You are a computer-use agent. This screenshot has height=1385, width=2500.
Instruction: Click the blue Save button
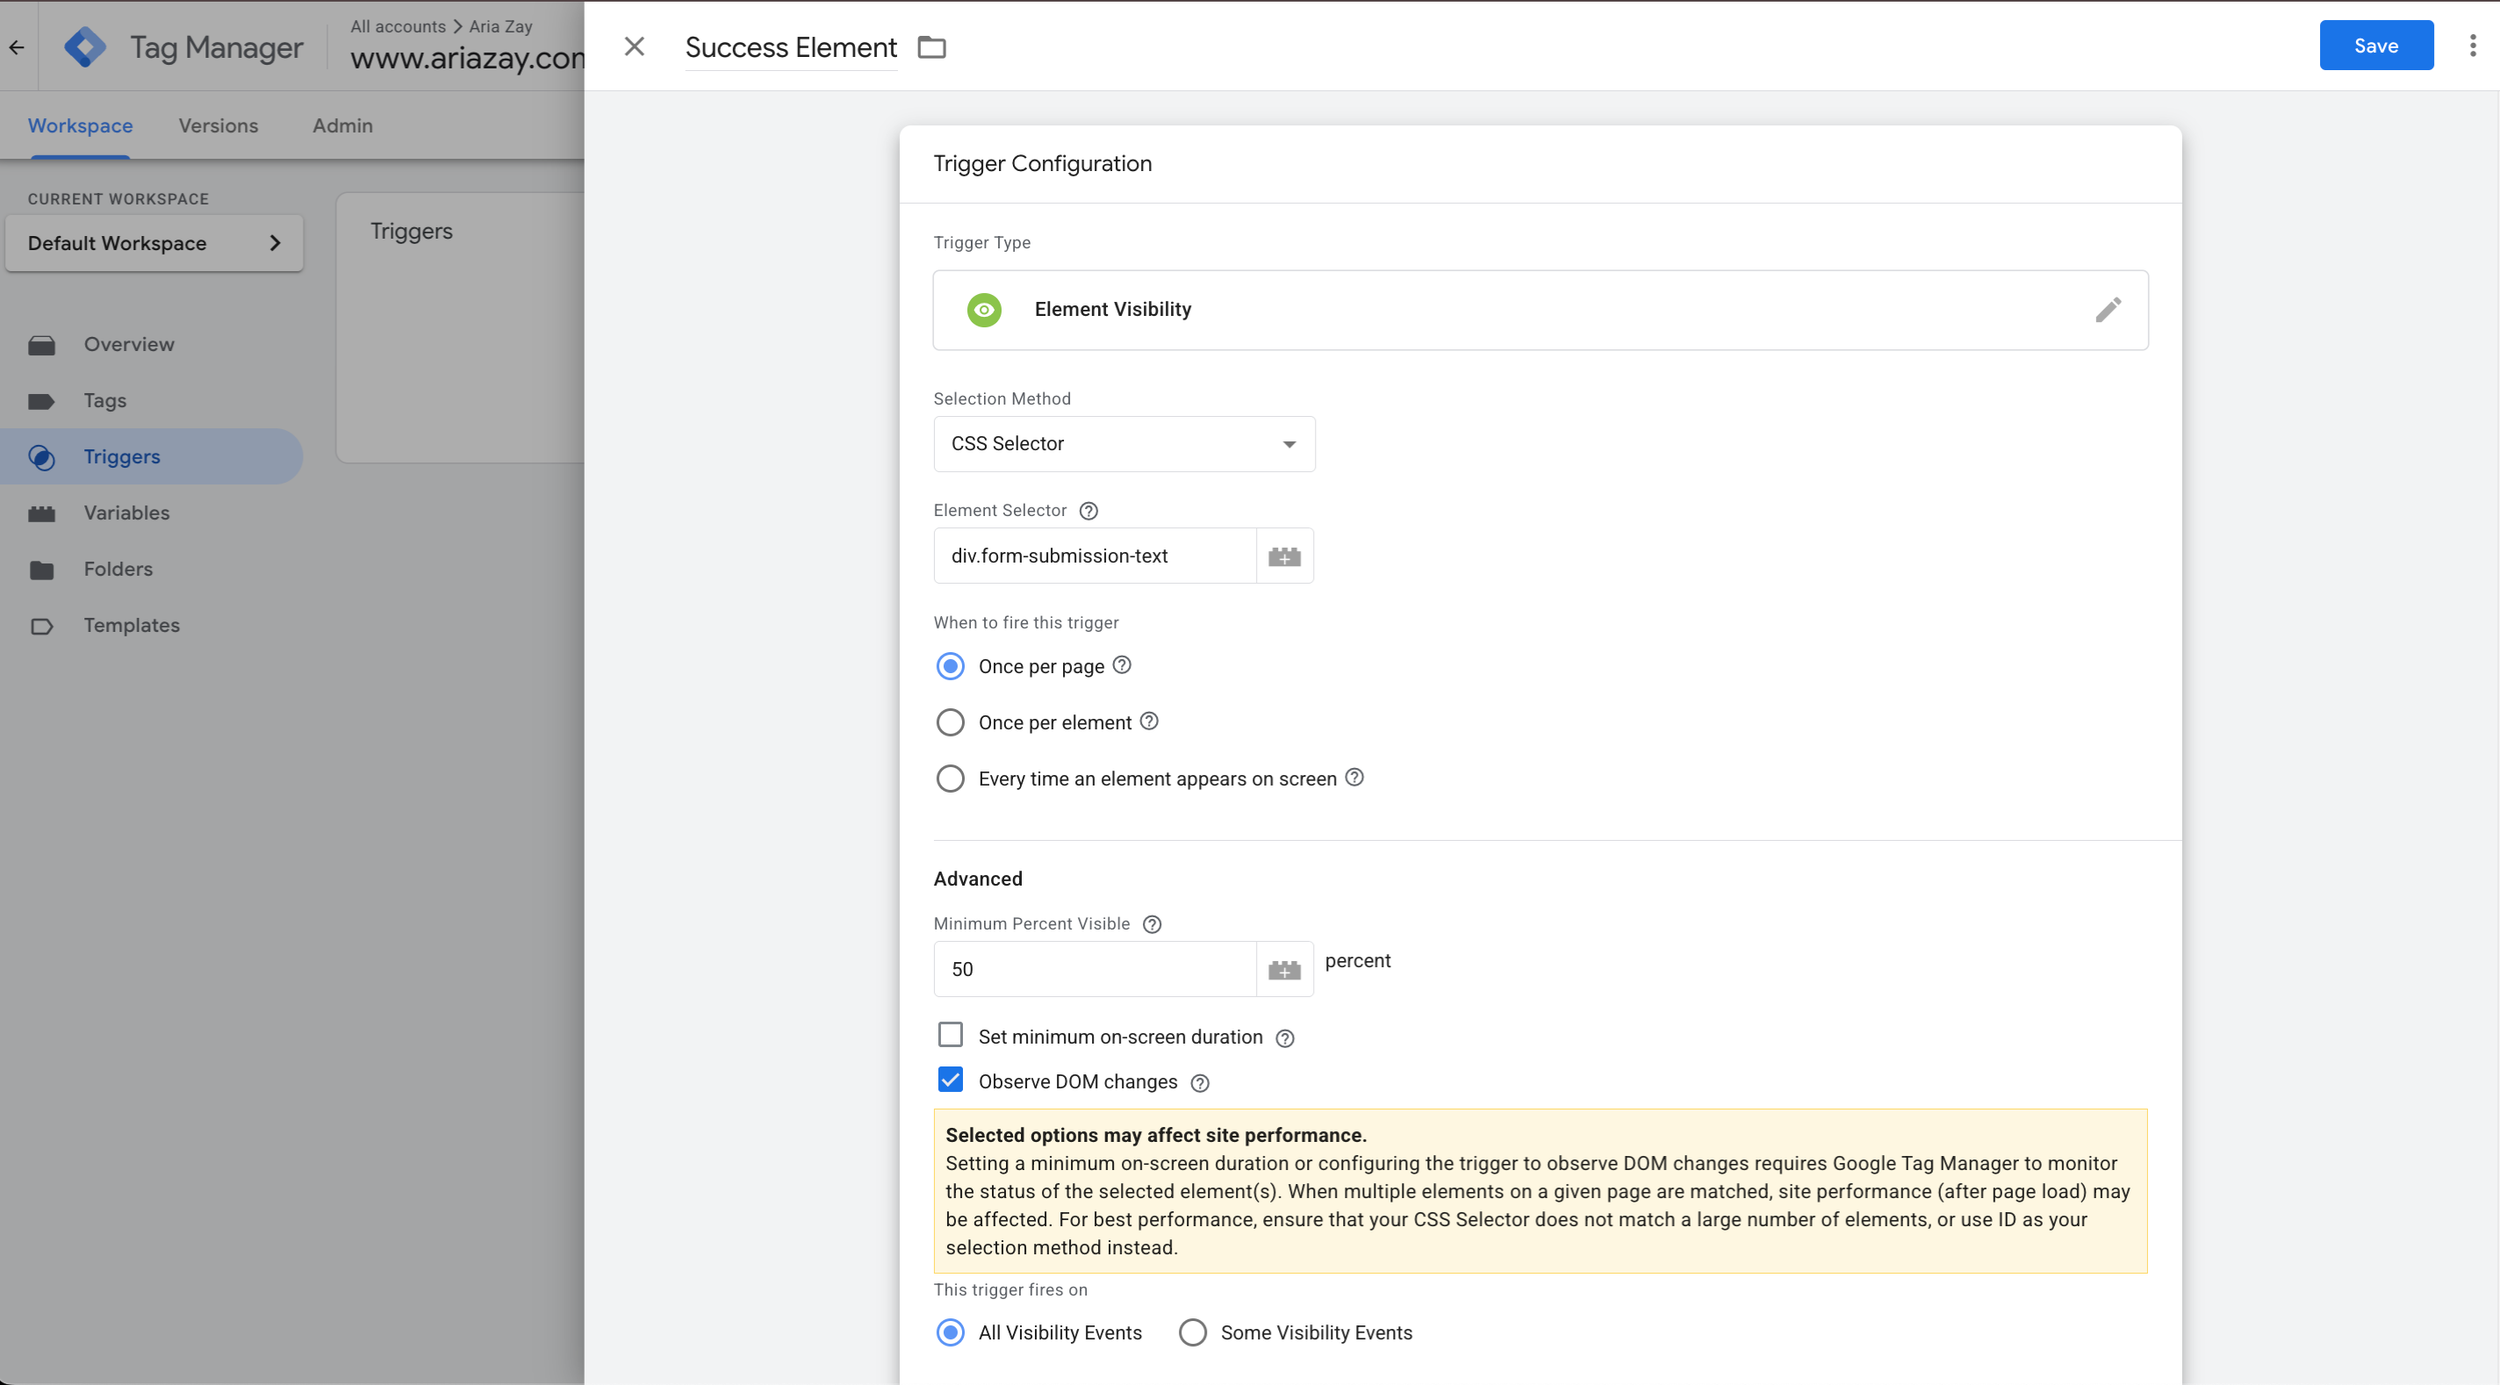coord(2375,46)
